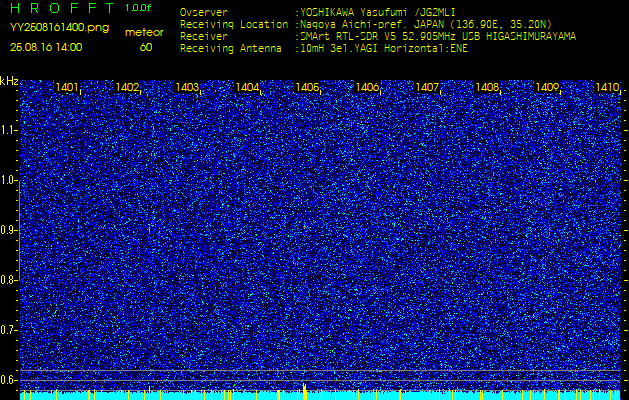Click observer name YOSHIKAWA Yasufumi /JG2MLI
629x400 pixels.
pyautogui.click(x=378, y=13)
